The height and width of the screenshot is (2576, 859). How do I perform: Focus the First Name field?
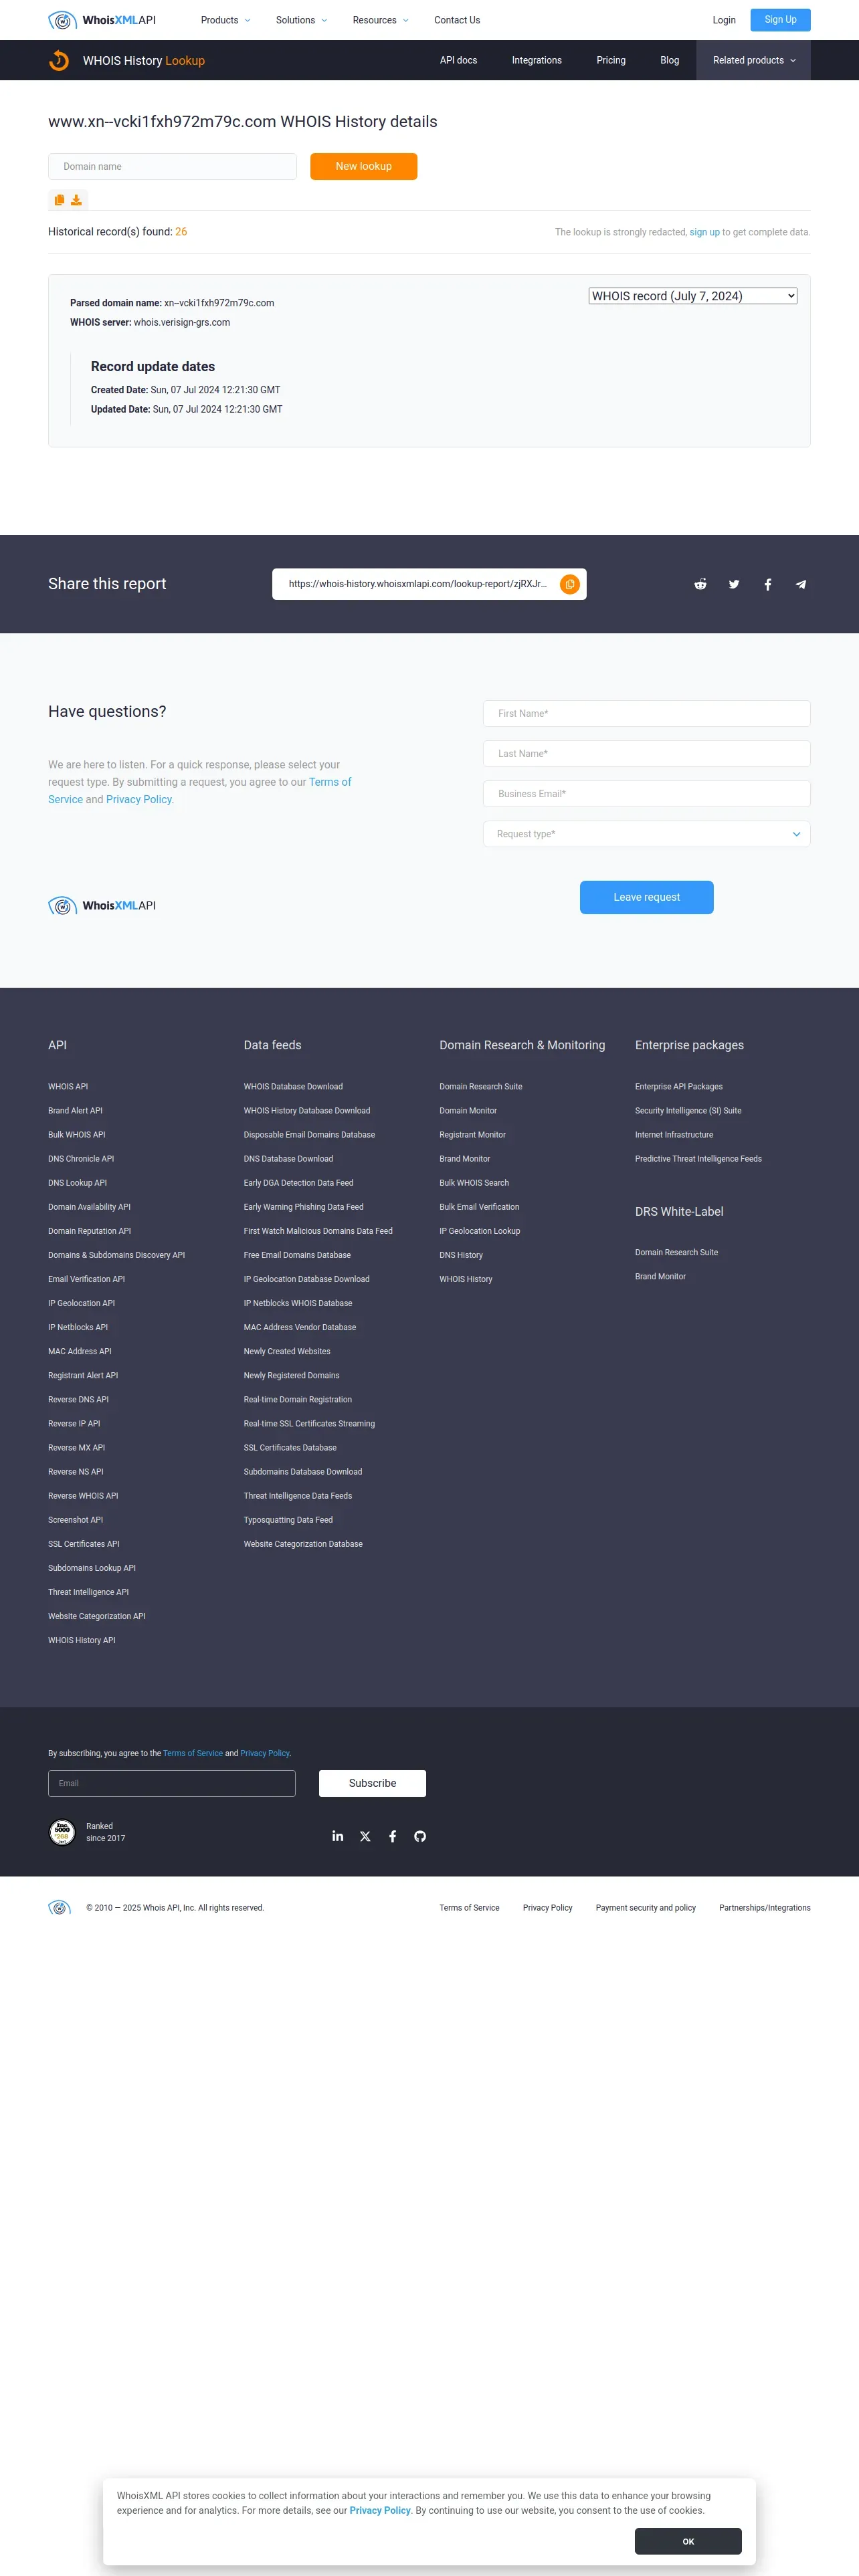(x=646, y=713)
